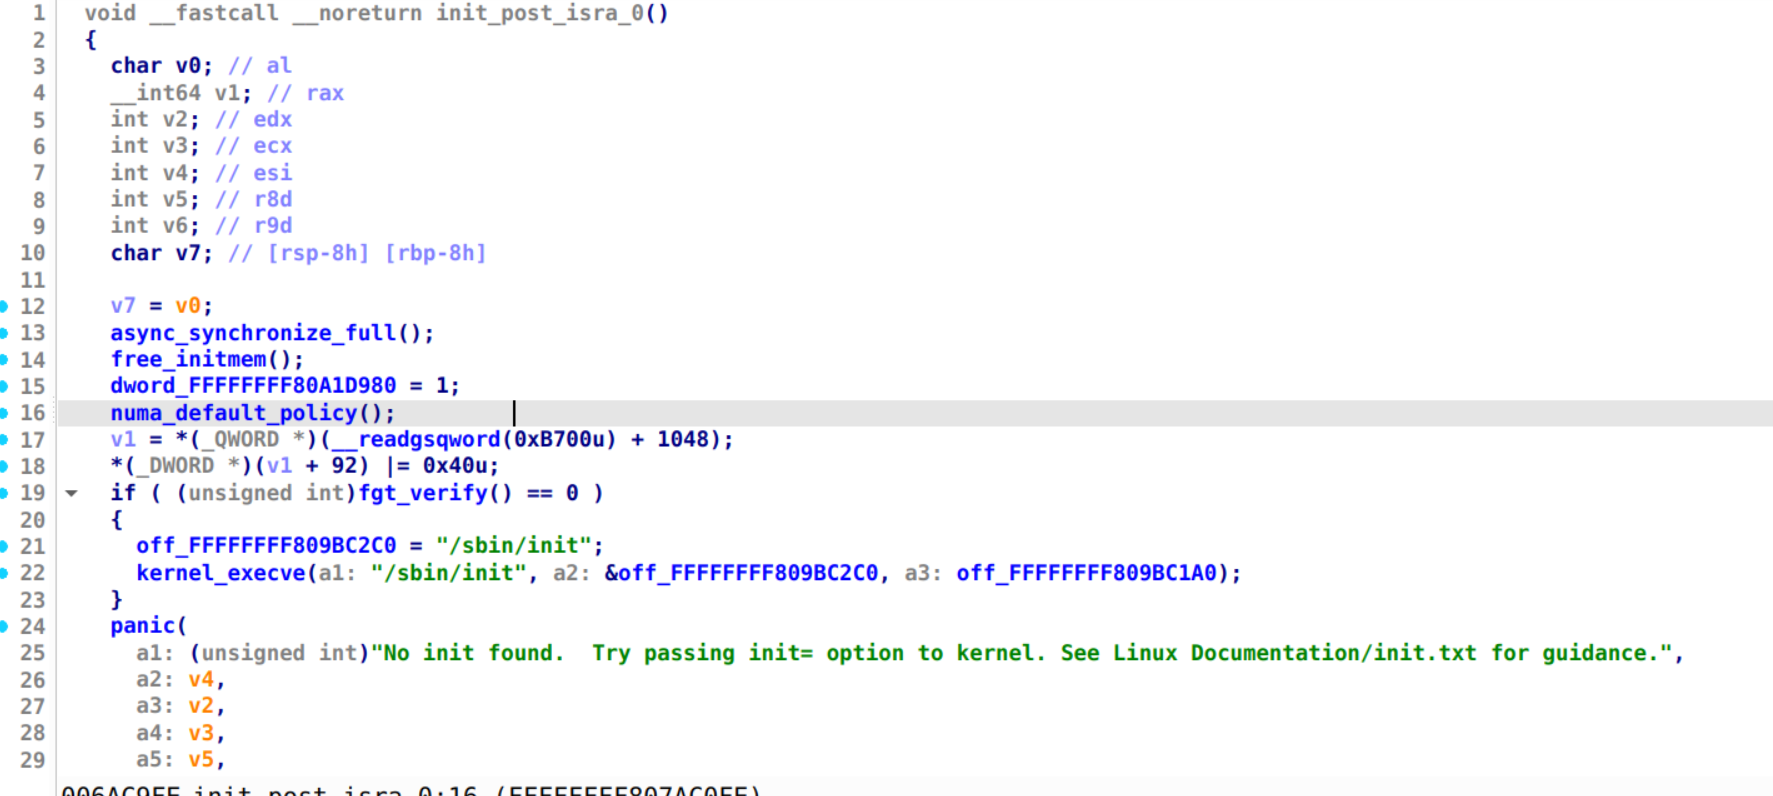Click v1 at start of line 17
This screenshot has width=1773, height=796.
click(x=123, y=439)
